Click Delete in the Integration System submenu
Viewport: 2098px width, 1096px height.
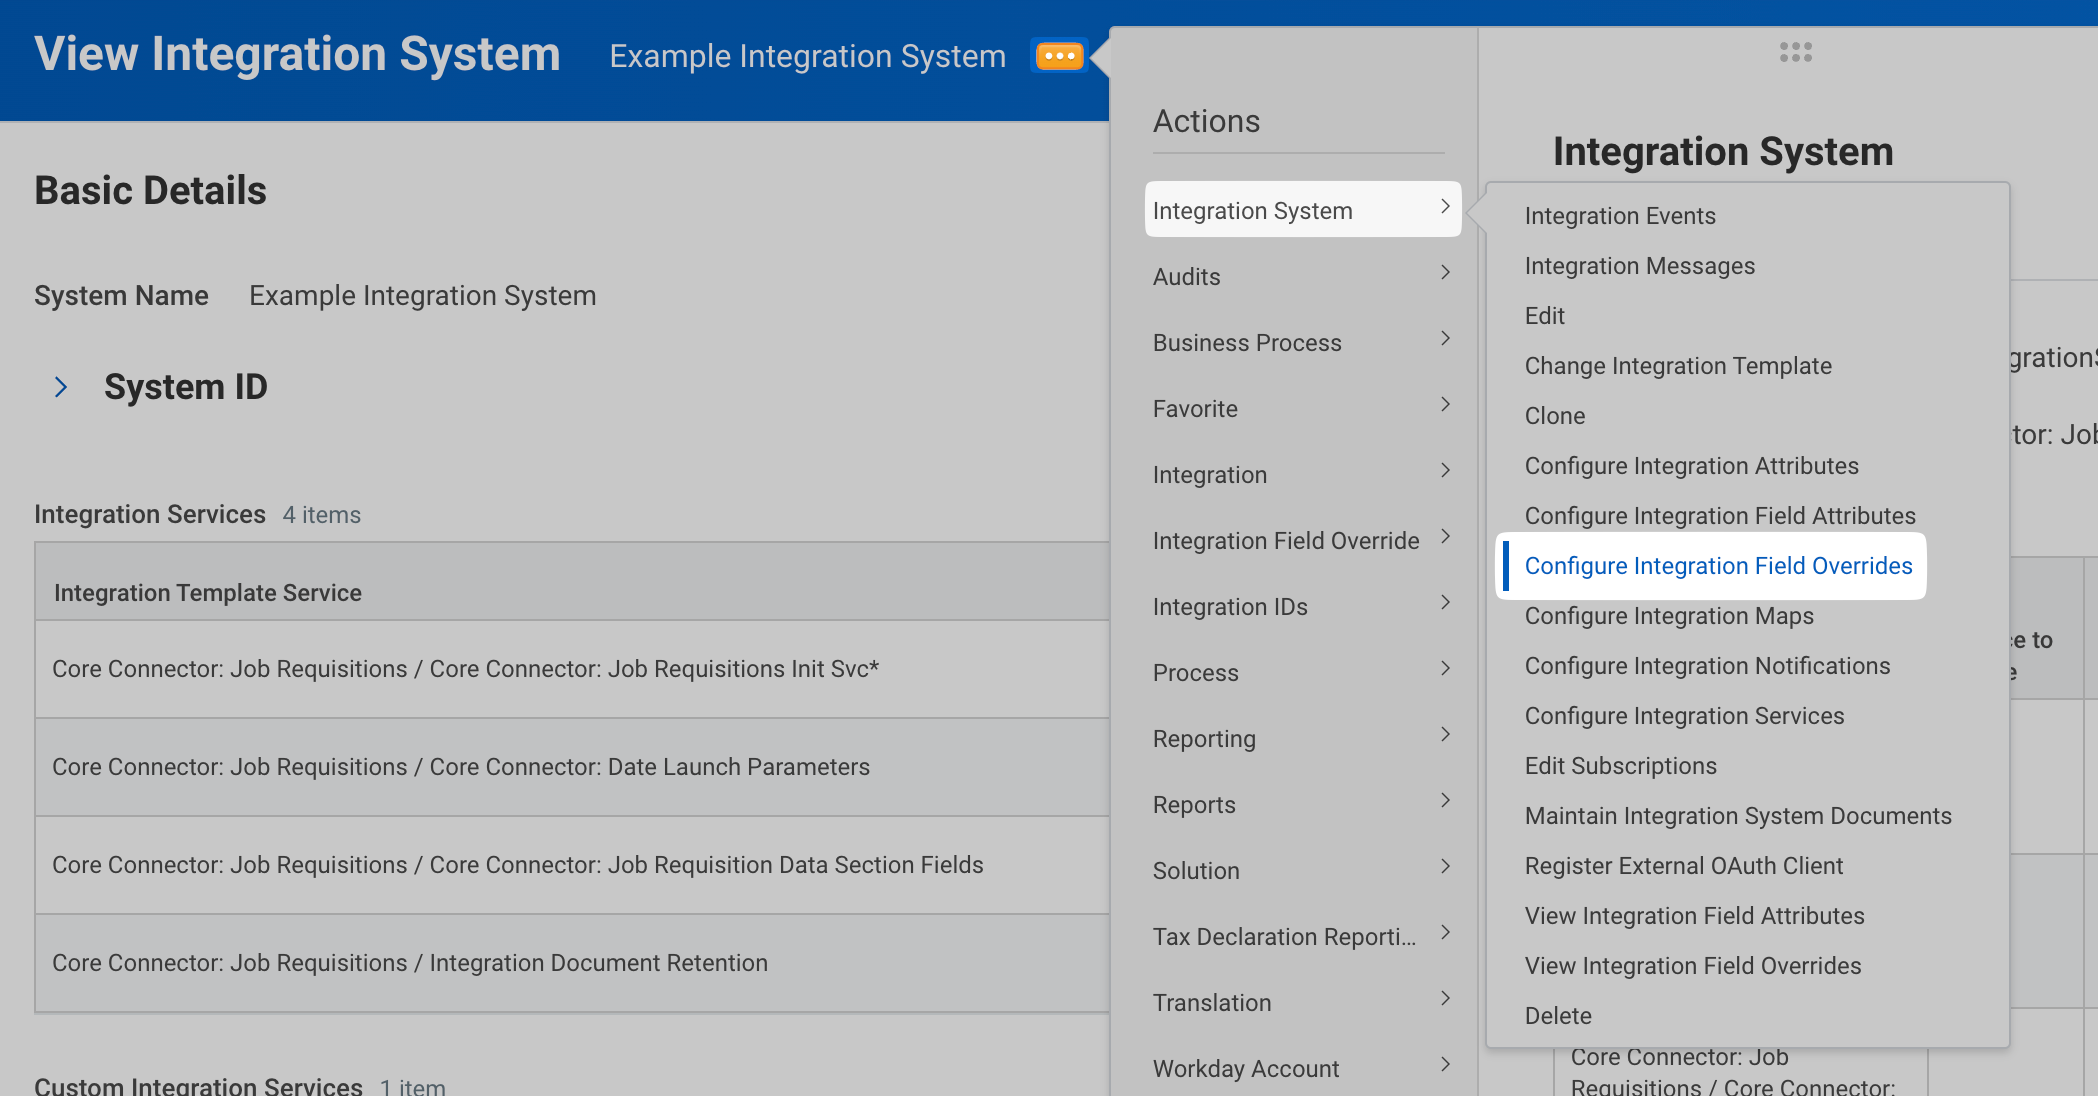point(1557,1016)
